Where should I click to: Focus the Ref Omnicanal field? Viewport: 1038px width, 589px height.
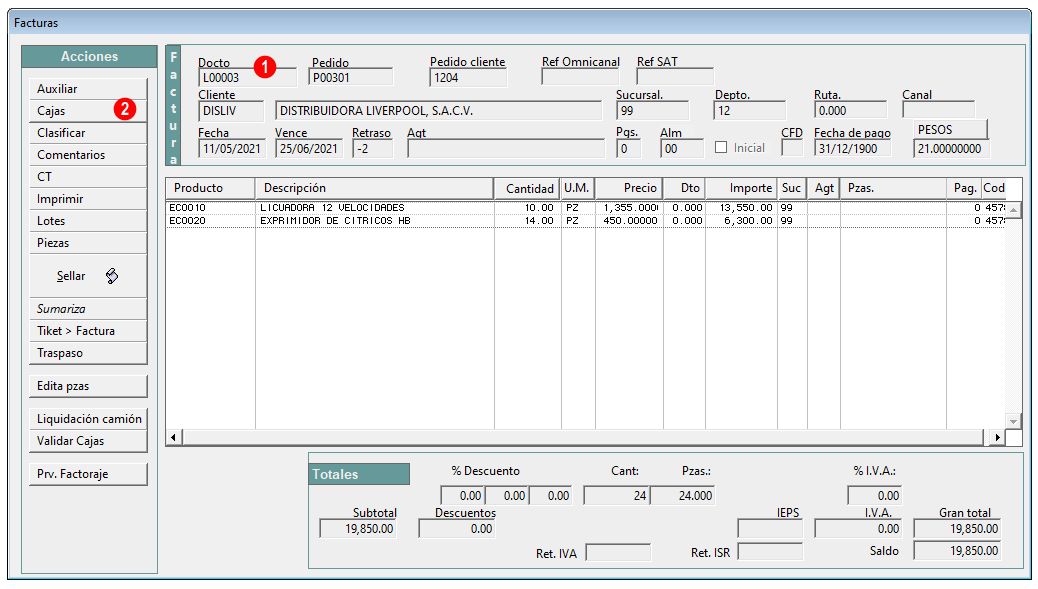[x=580, y=77]
